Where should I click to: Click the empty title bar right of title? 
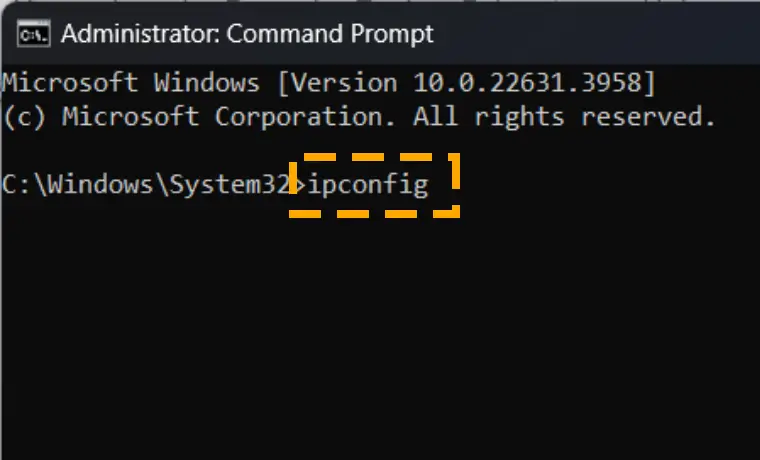[x=596, y=33]
